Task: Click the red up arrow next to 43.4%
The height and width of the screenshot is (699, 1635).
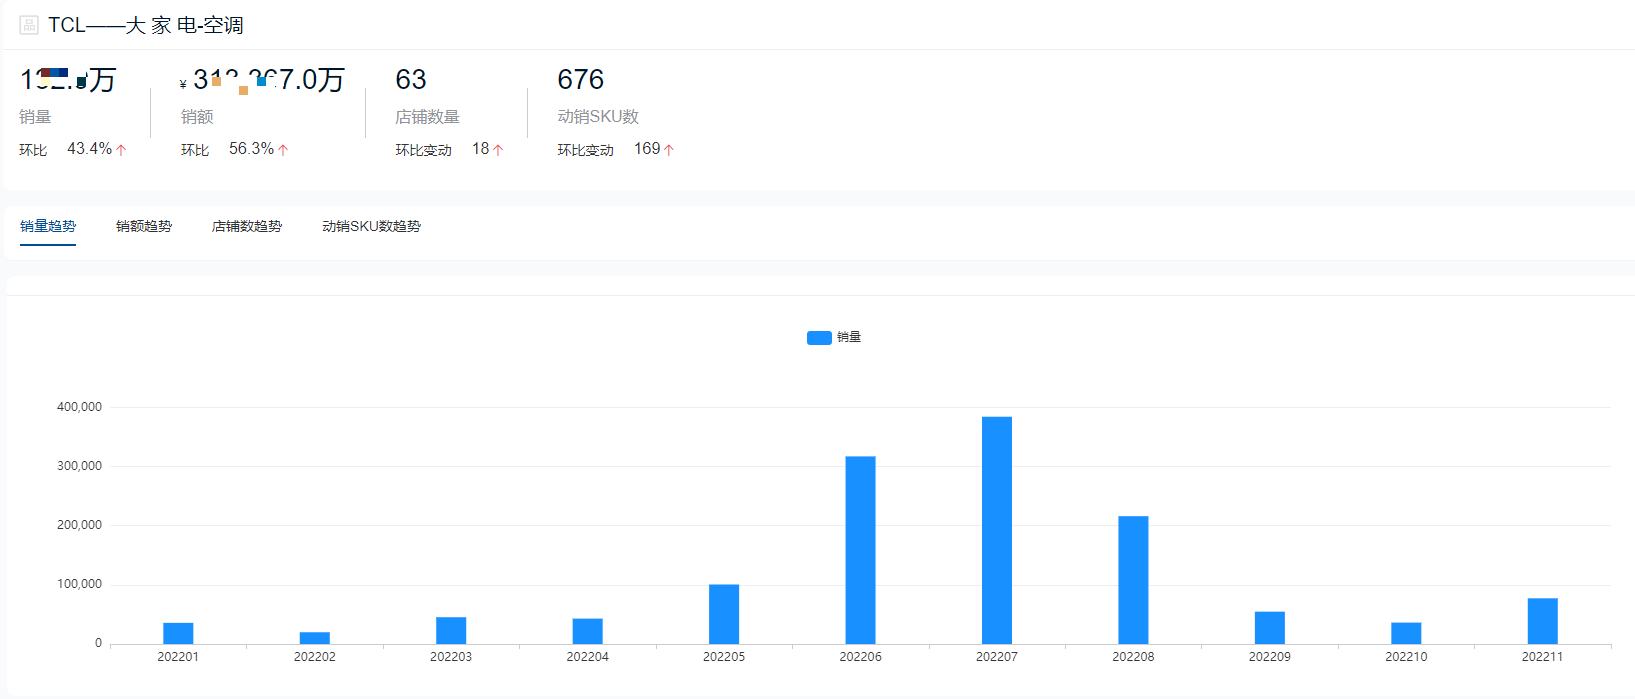Action: pyautogui.click(x=121, y=150)
